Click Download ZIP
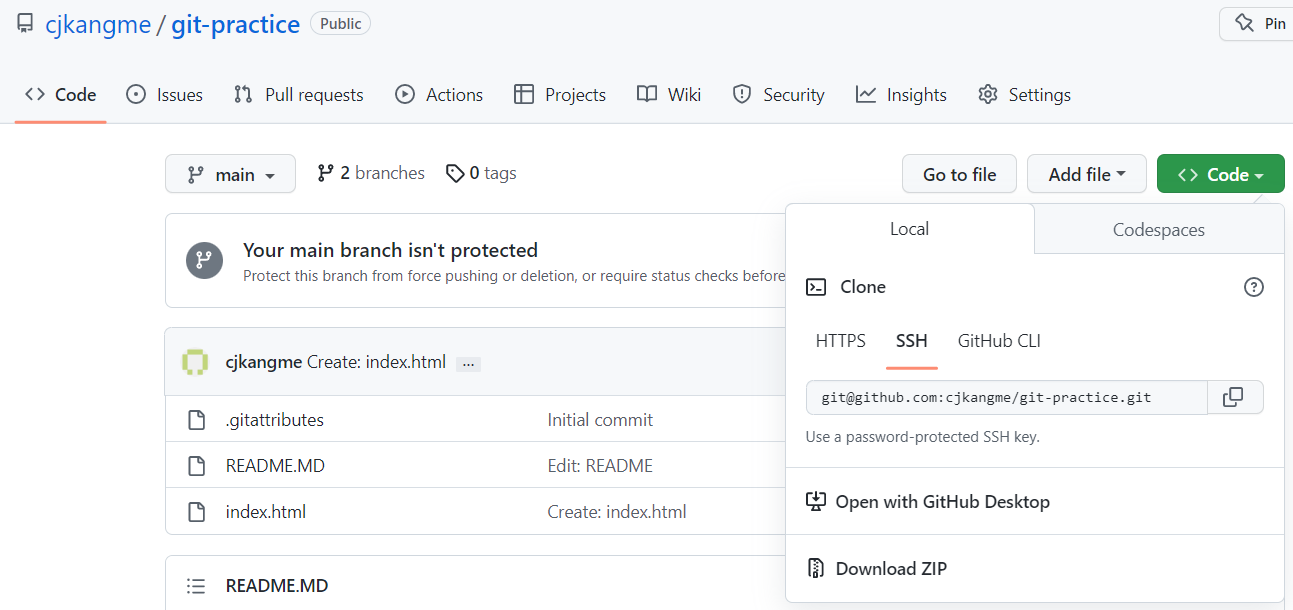This screenshot has height=610, width=1293. coord(877,569)
